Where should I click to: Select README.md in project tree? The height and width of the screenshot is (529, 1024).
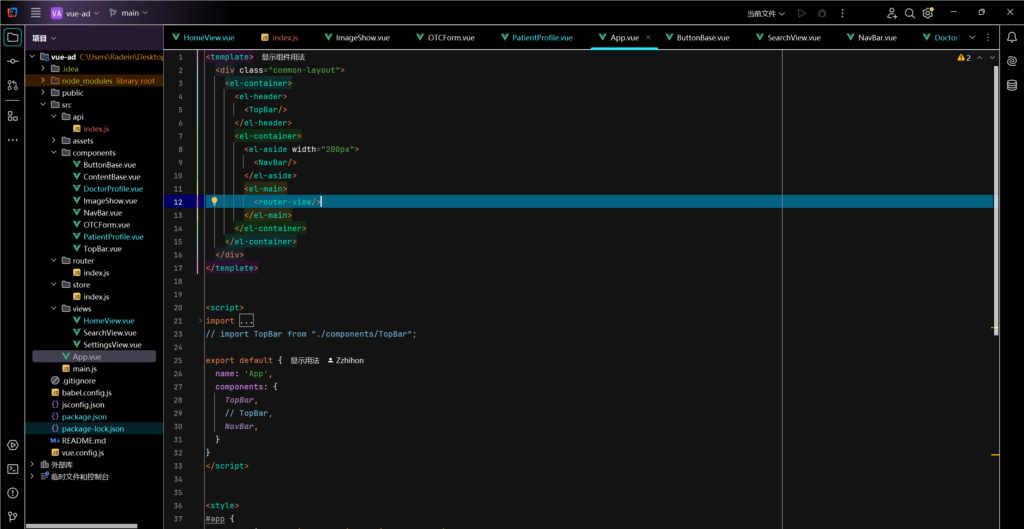click(x=78, y=440)
